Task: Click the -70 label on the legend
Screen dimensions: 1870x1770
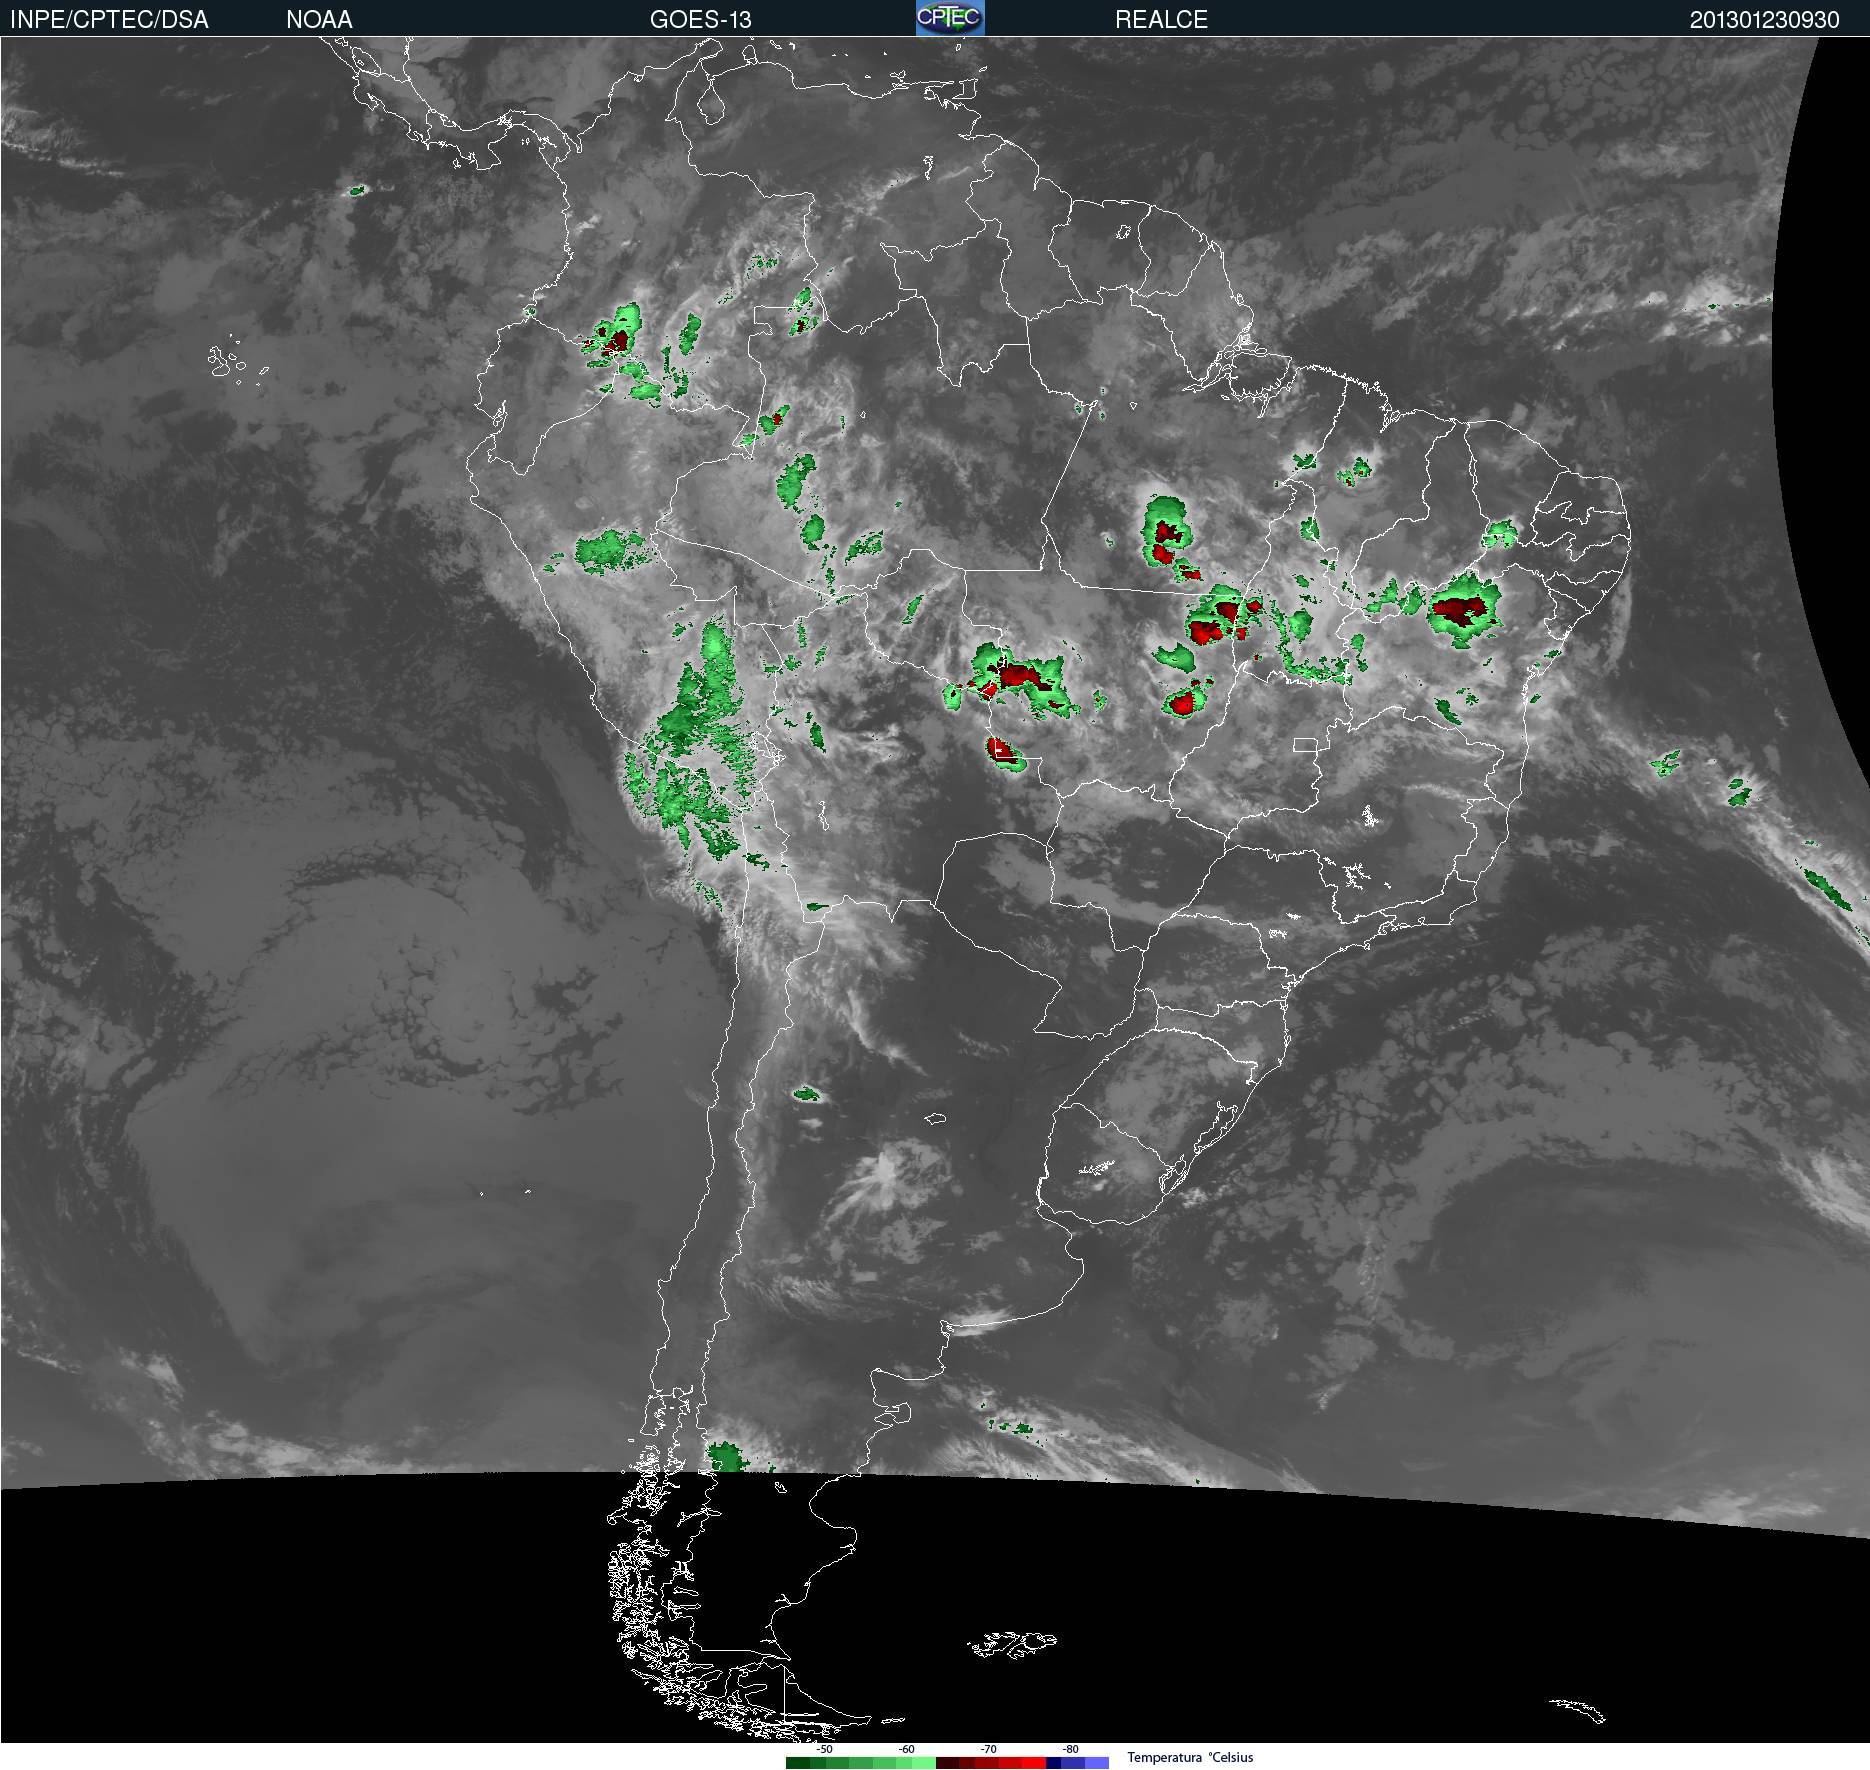Action: tap(988, 1750)
